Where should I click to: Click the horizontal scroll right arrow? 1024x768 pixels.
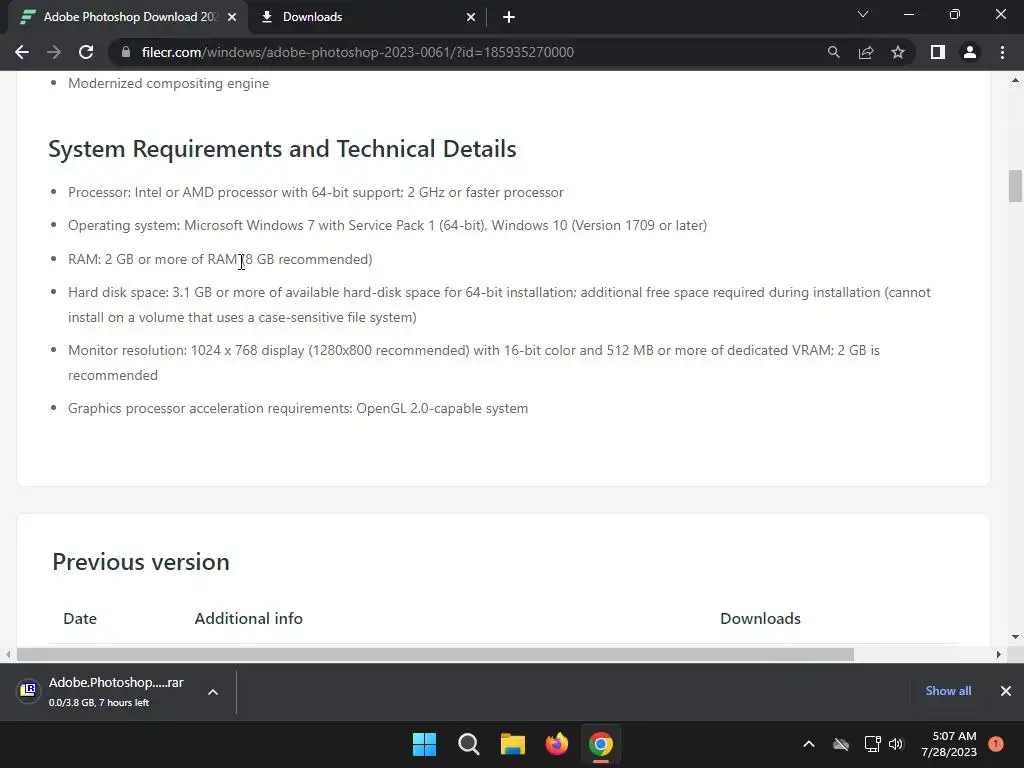click(x=998, y=654)
